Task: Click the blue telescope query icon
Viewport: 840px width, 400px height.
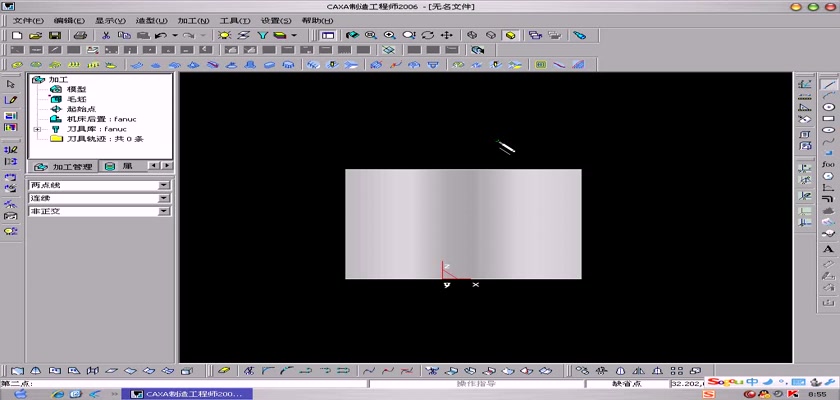Action: pos(580,35)
